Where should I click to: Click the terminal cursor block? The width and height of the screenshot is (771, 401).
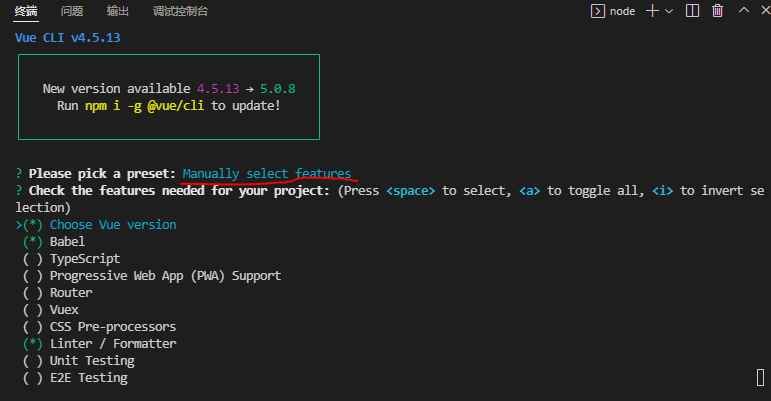(760, 377)
